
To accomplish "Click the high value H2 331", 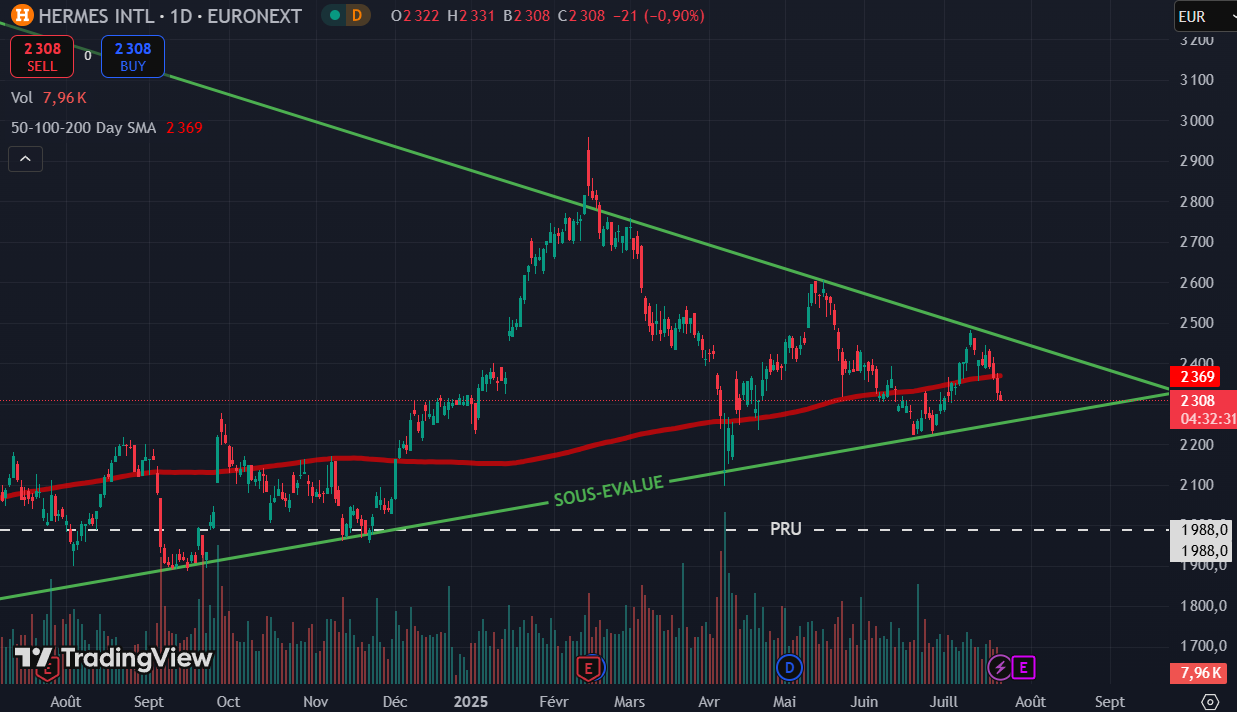I will click(469, 16).
